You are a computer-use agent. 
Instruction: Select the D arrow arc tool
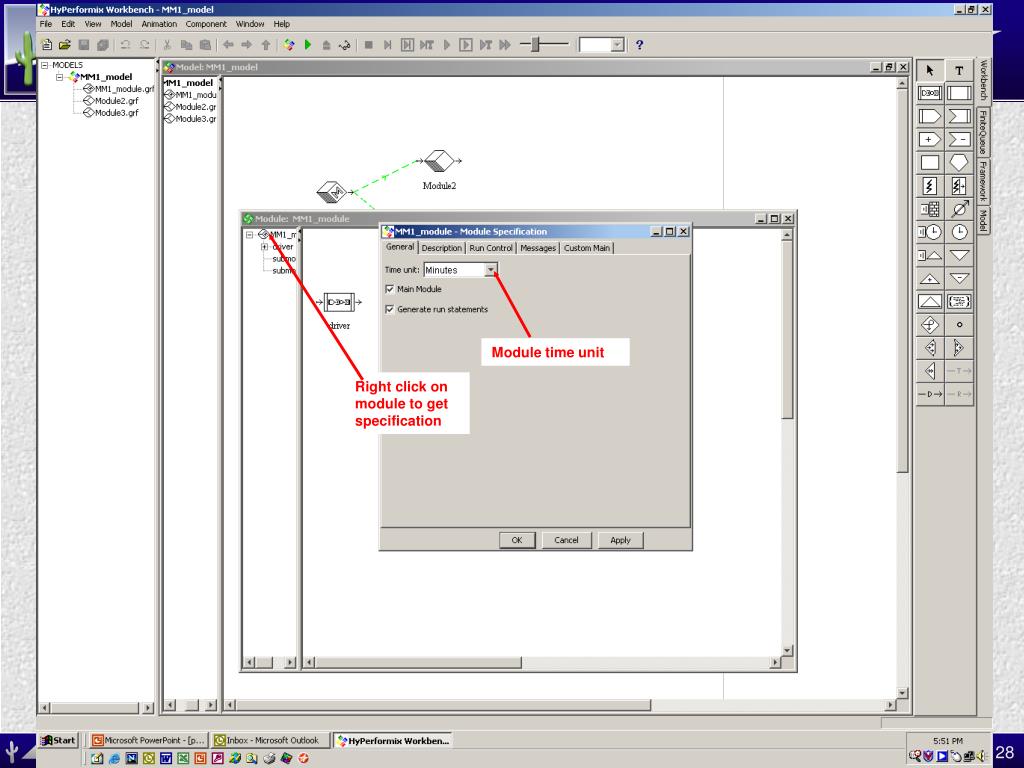coord(930,394)
